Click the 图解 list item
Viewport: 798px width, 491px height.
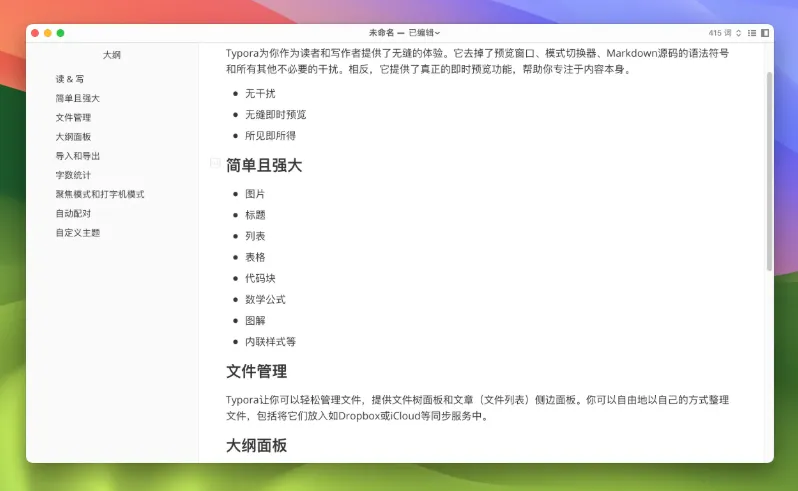pos(255,321)
